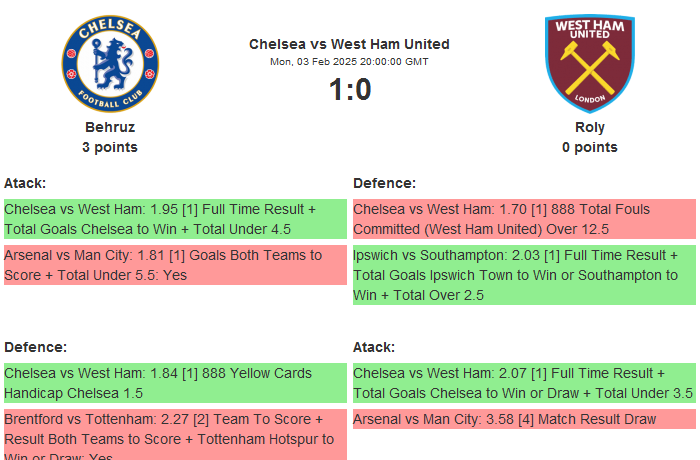Open Chelsea to Win + Total Under 4.5 bet
Image resolution: width=700 pixels, height=460 pixels.
[x=175, y=220]
